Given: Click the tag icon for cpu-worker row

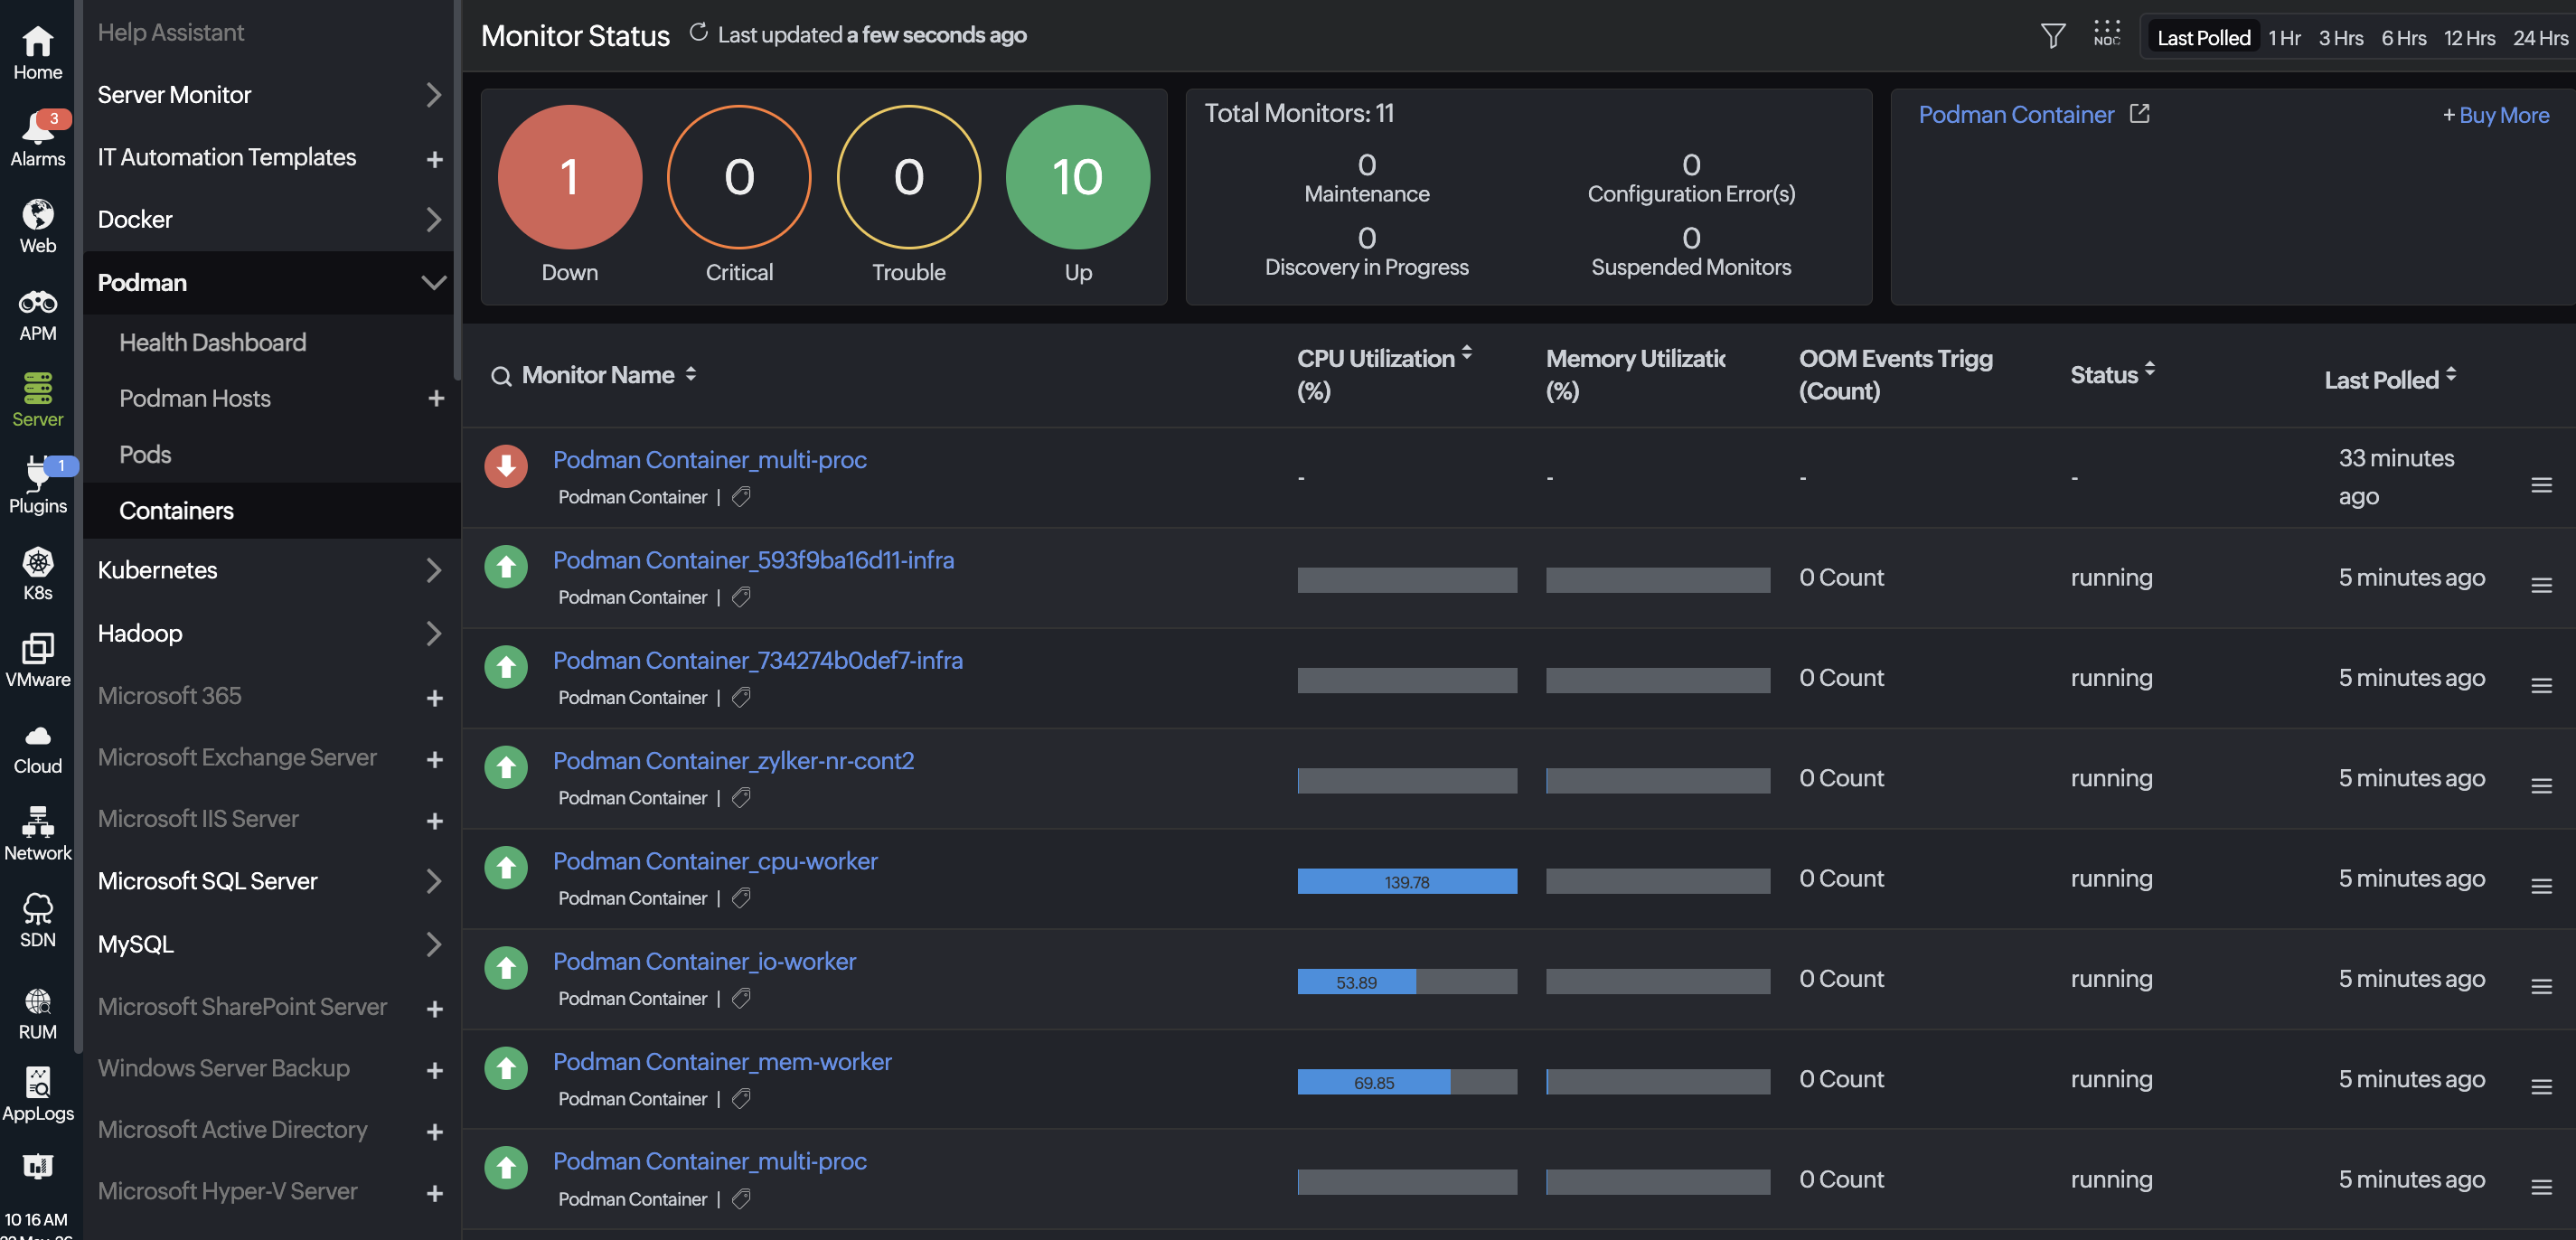Looking at the screenshot, I should (741, 898).
